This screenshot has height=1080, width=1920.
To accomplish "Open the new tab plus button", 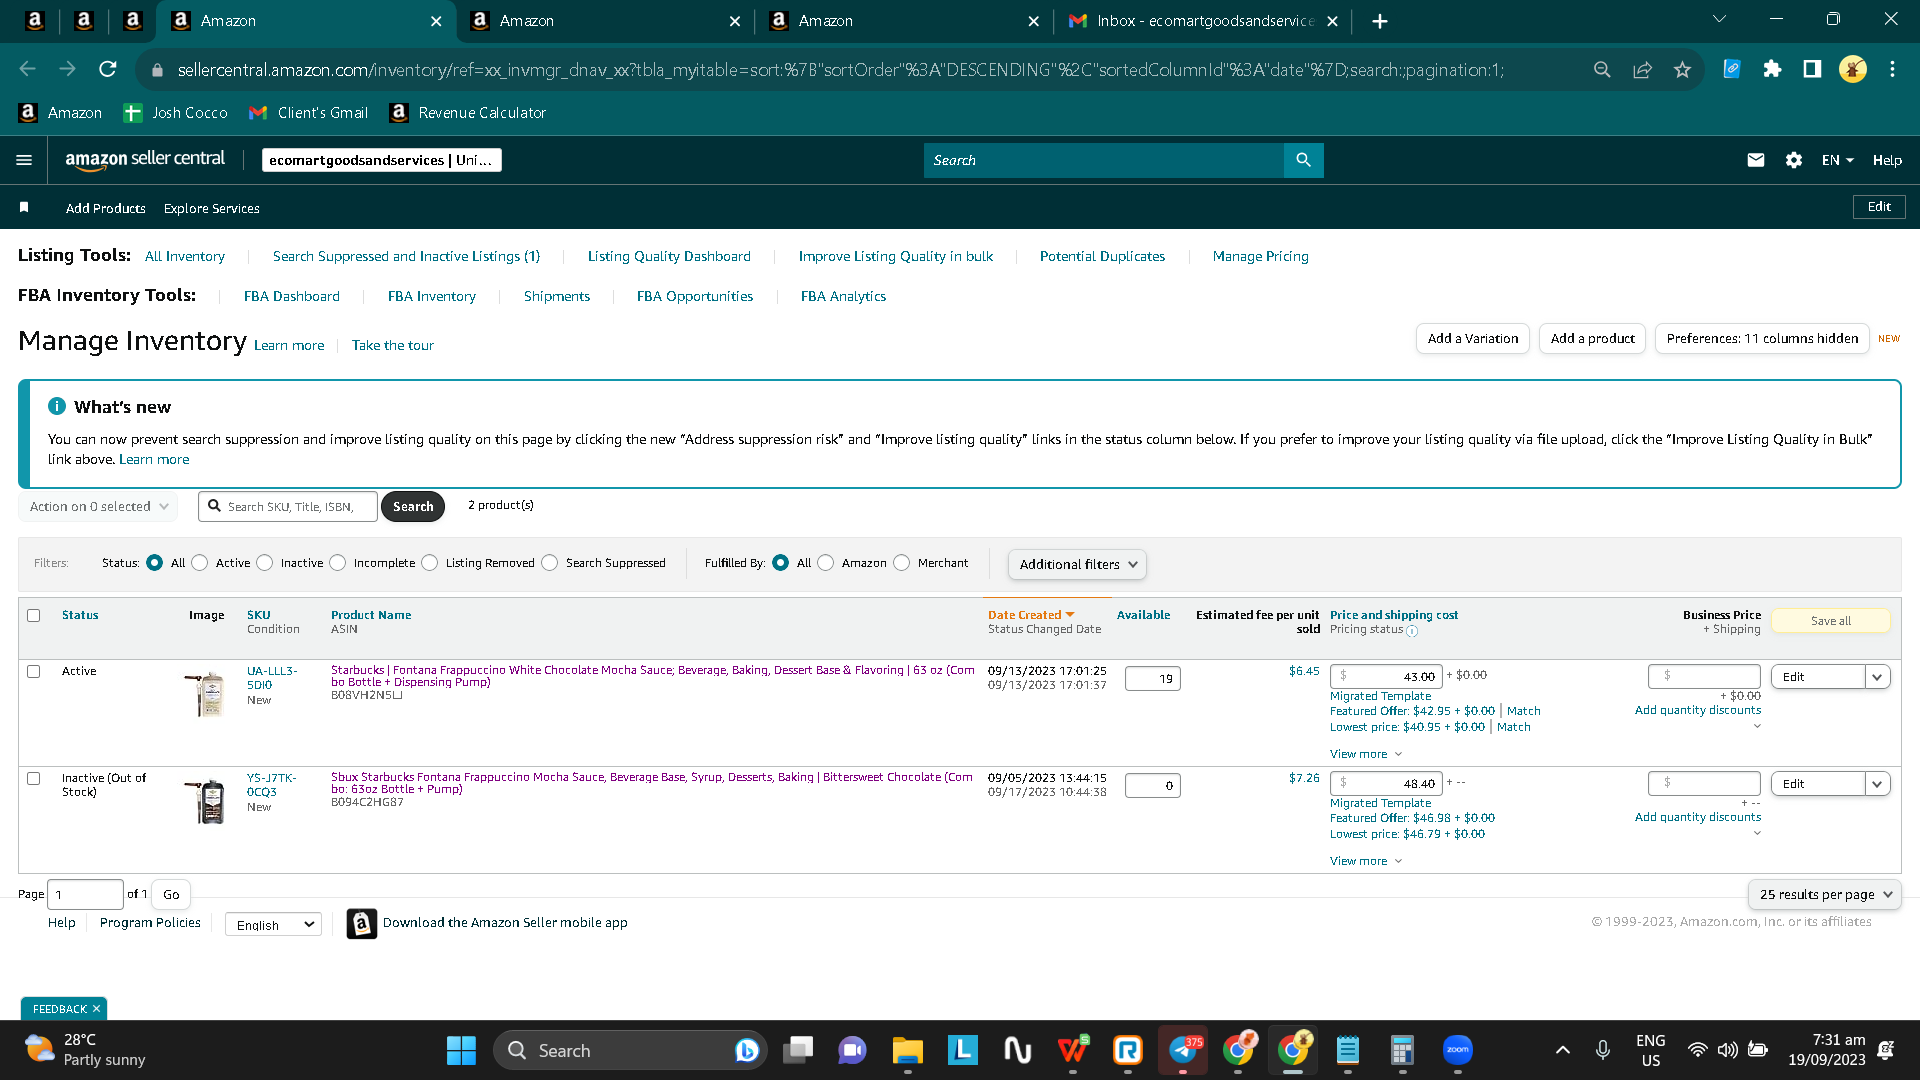I will pos(1380,21).
